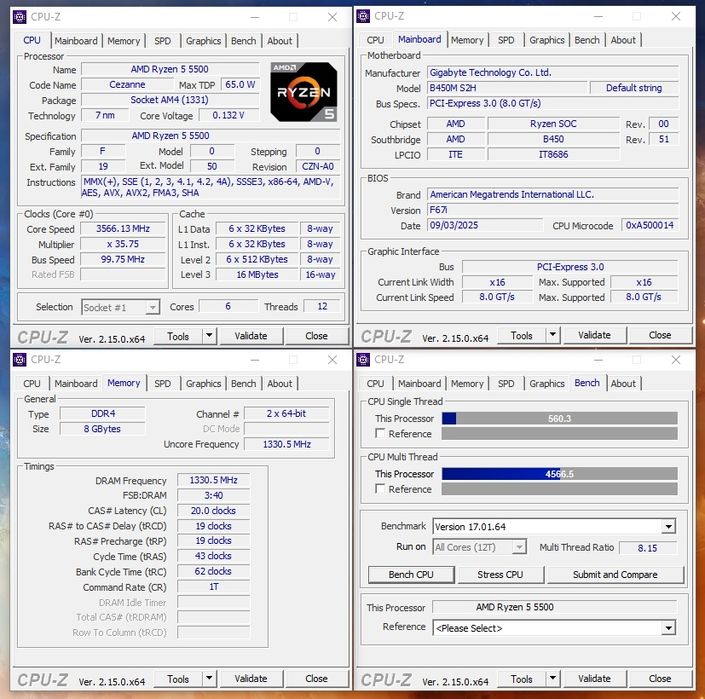The height and width of the screenshot is (699, 705).
Task: Click the Current Link Width value x16
Action: [x=497, y=282]
